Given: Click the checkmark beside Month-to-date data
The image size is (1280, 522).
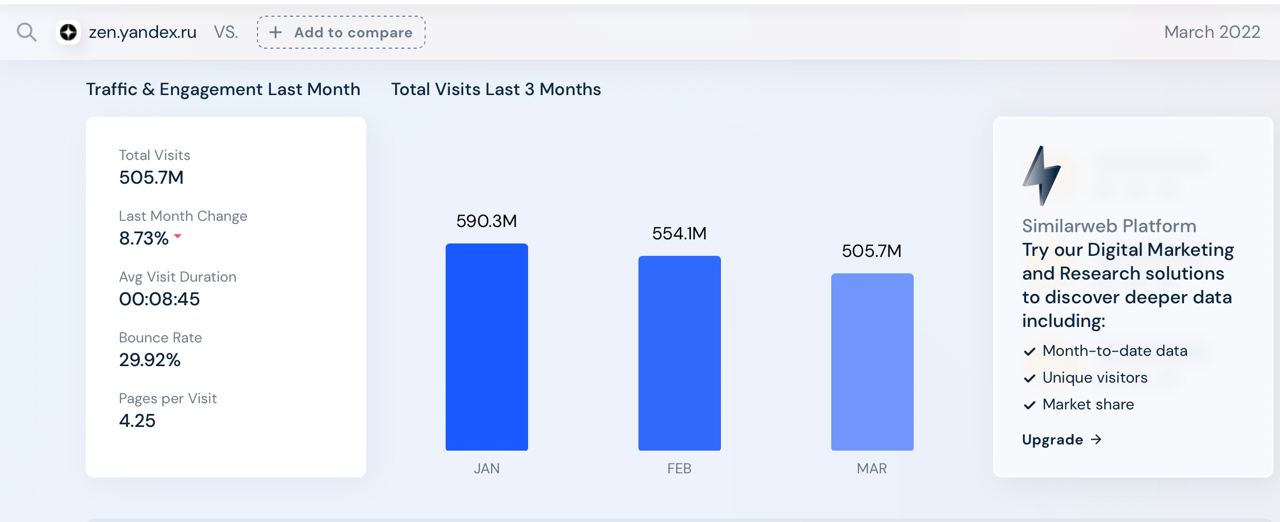Looking at the screenshot, I should click(x=1029, y=351).
